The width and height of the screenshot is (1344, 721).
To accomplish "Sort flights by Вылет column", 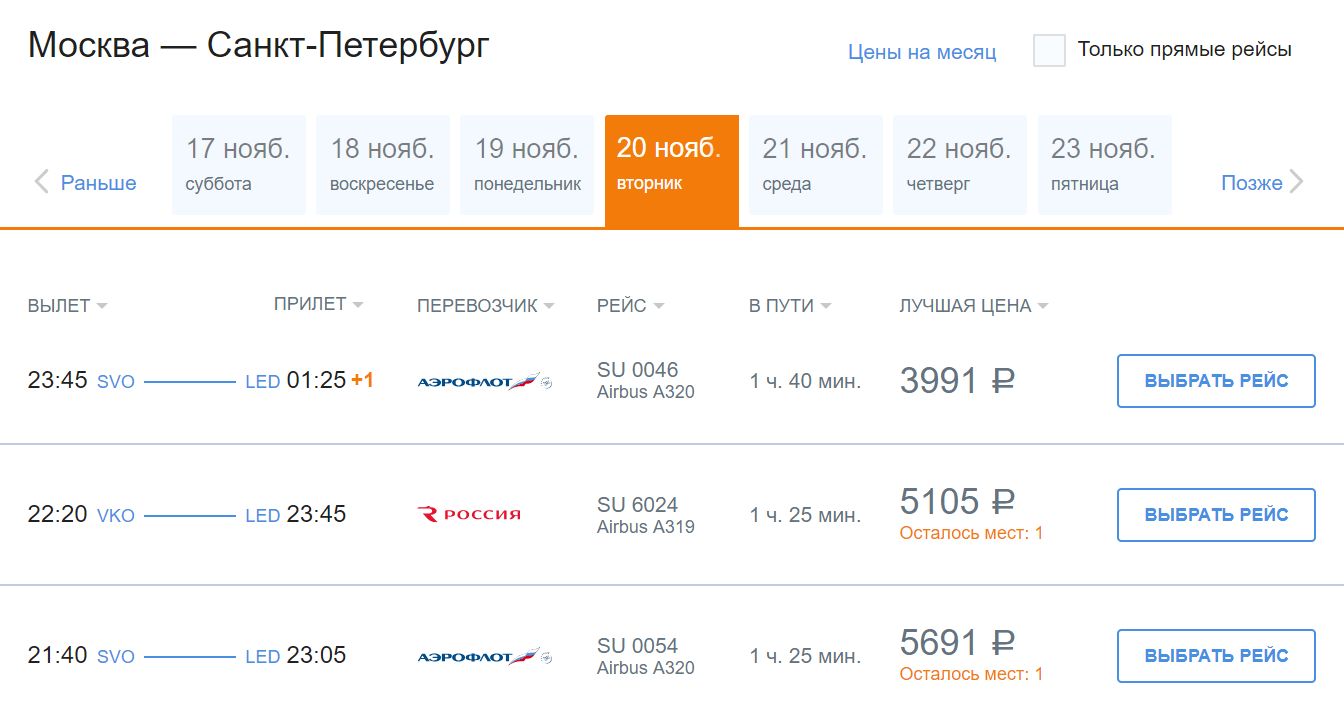I will [67, 306].
